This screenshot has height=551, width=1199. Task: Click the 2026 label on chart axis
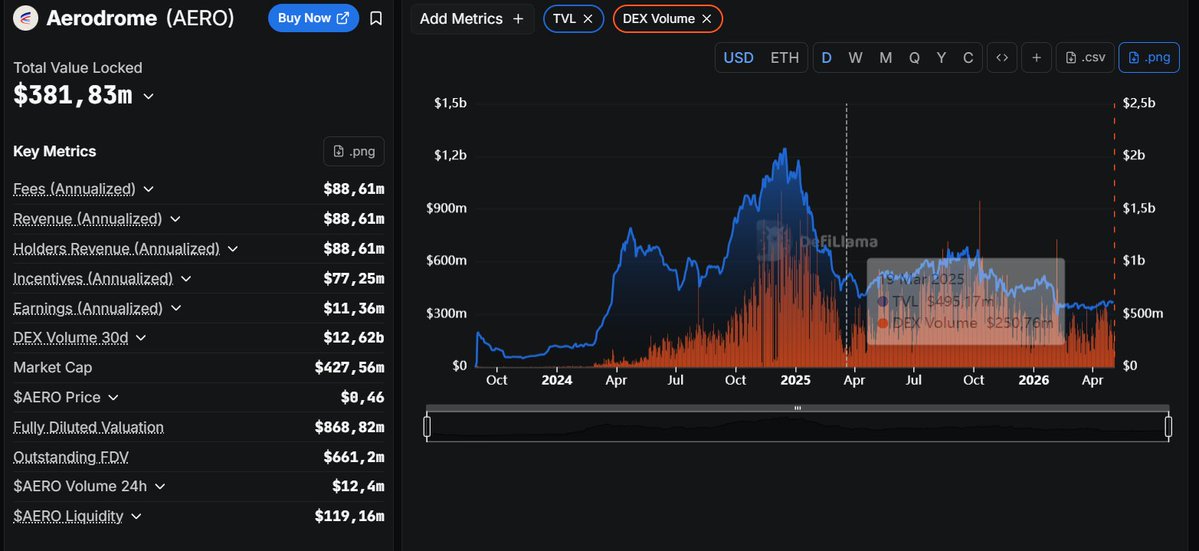click(1035, 380)
